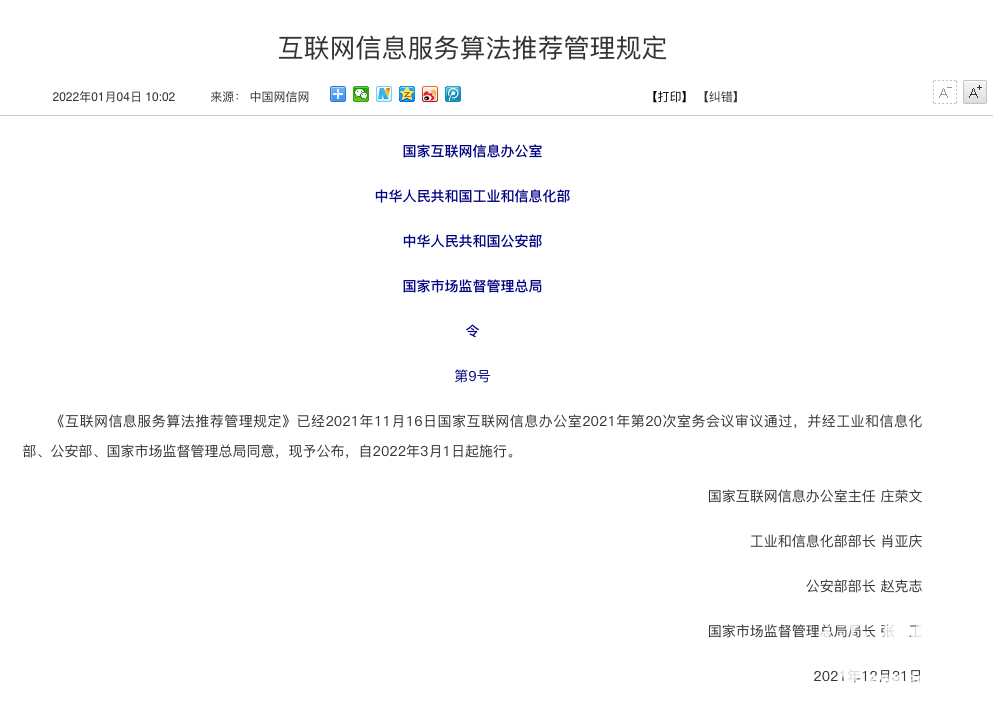Decrease font size with the A- button
The height and width of the screenshot is (702, 1007).
coord(944,93)
